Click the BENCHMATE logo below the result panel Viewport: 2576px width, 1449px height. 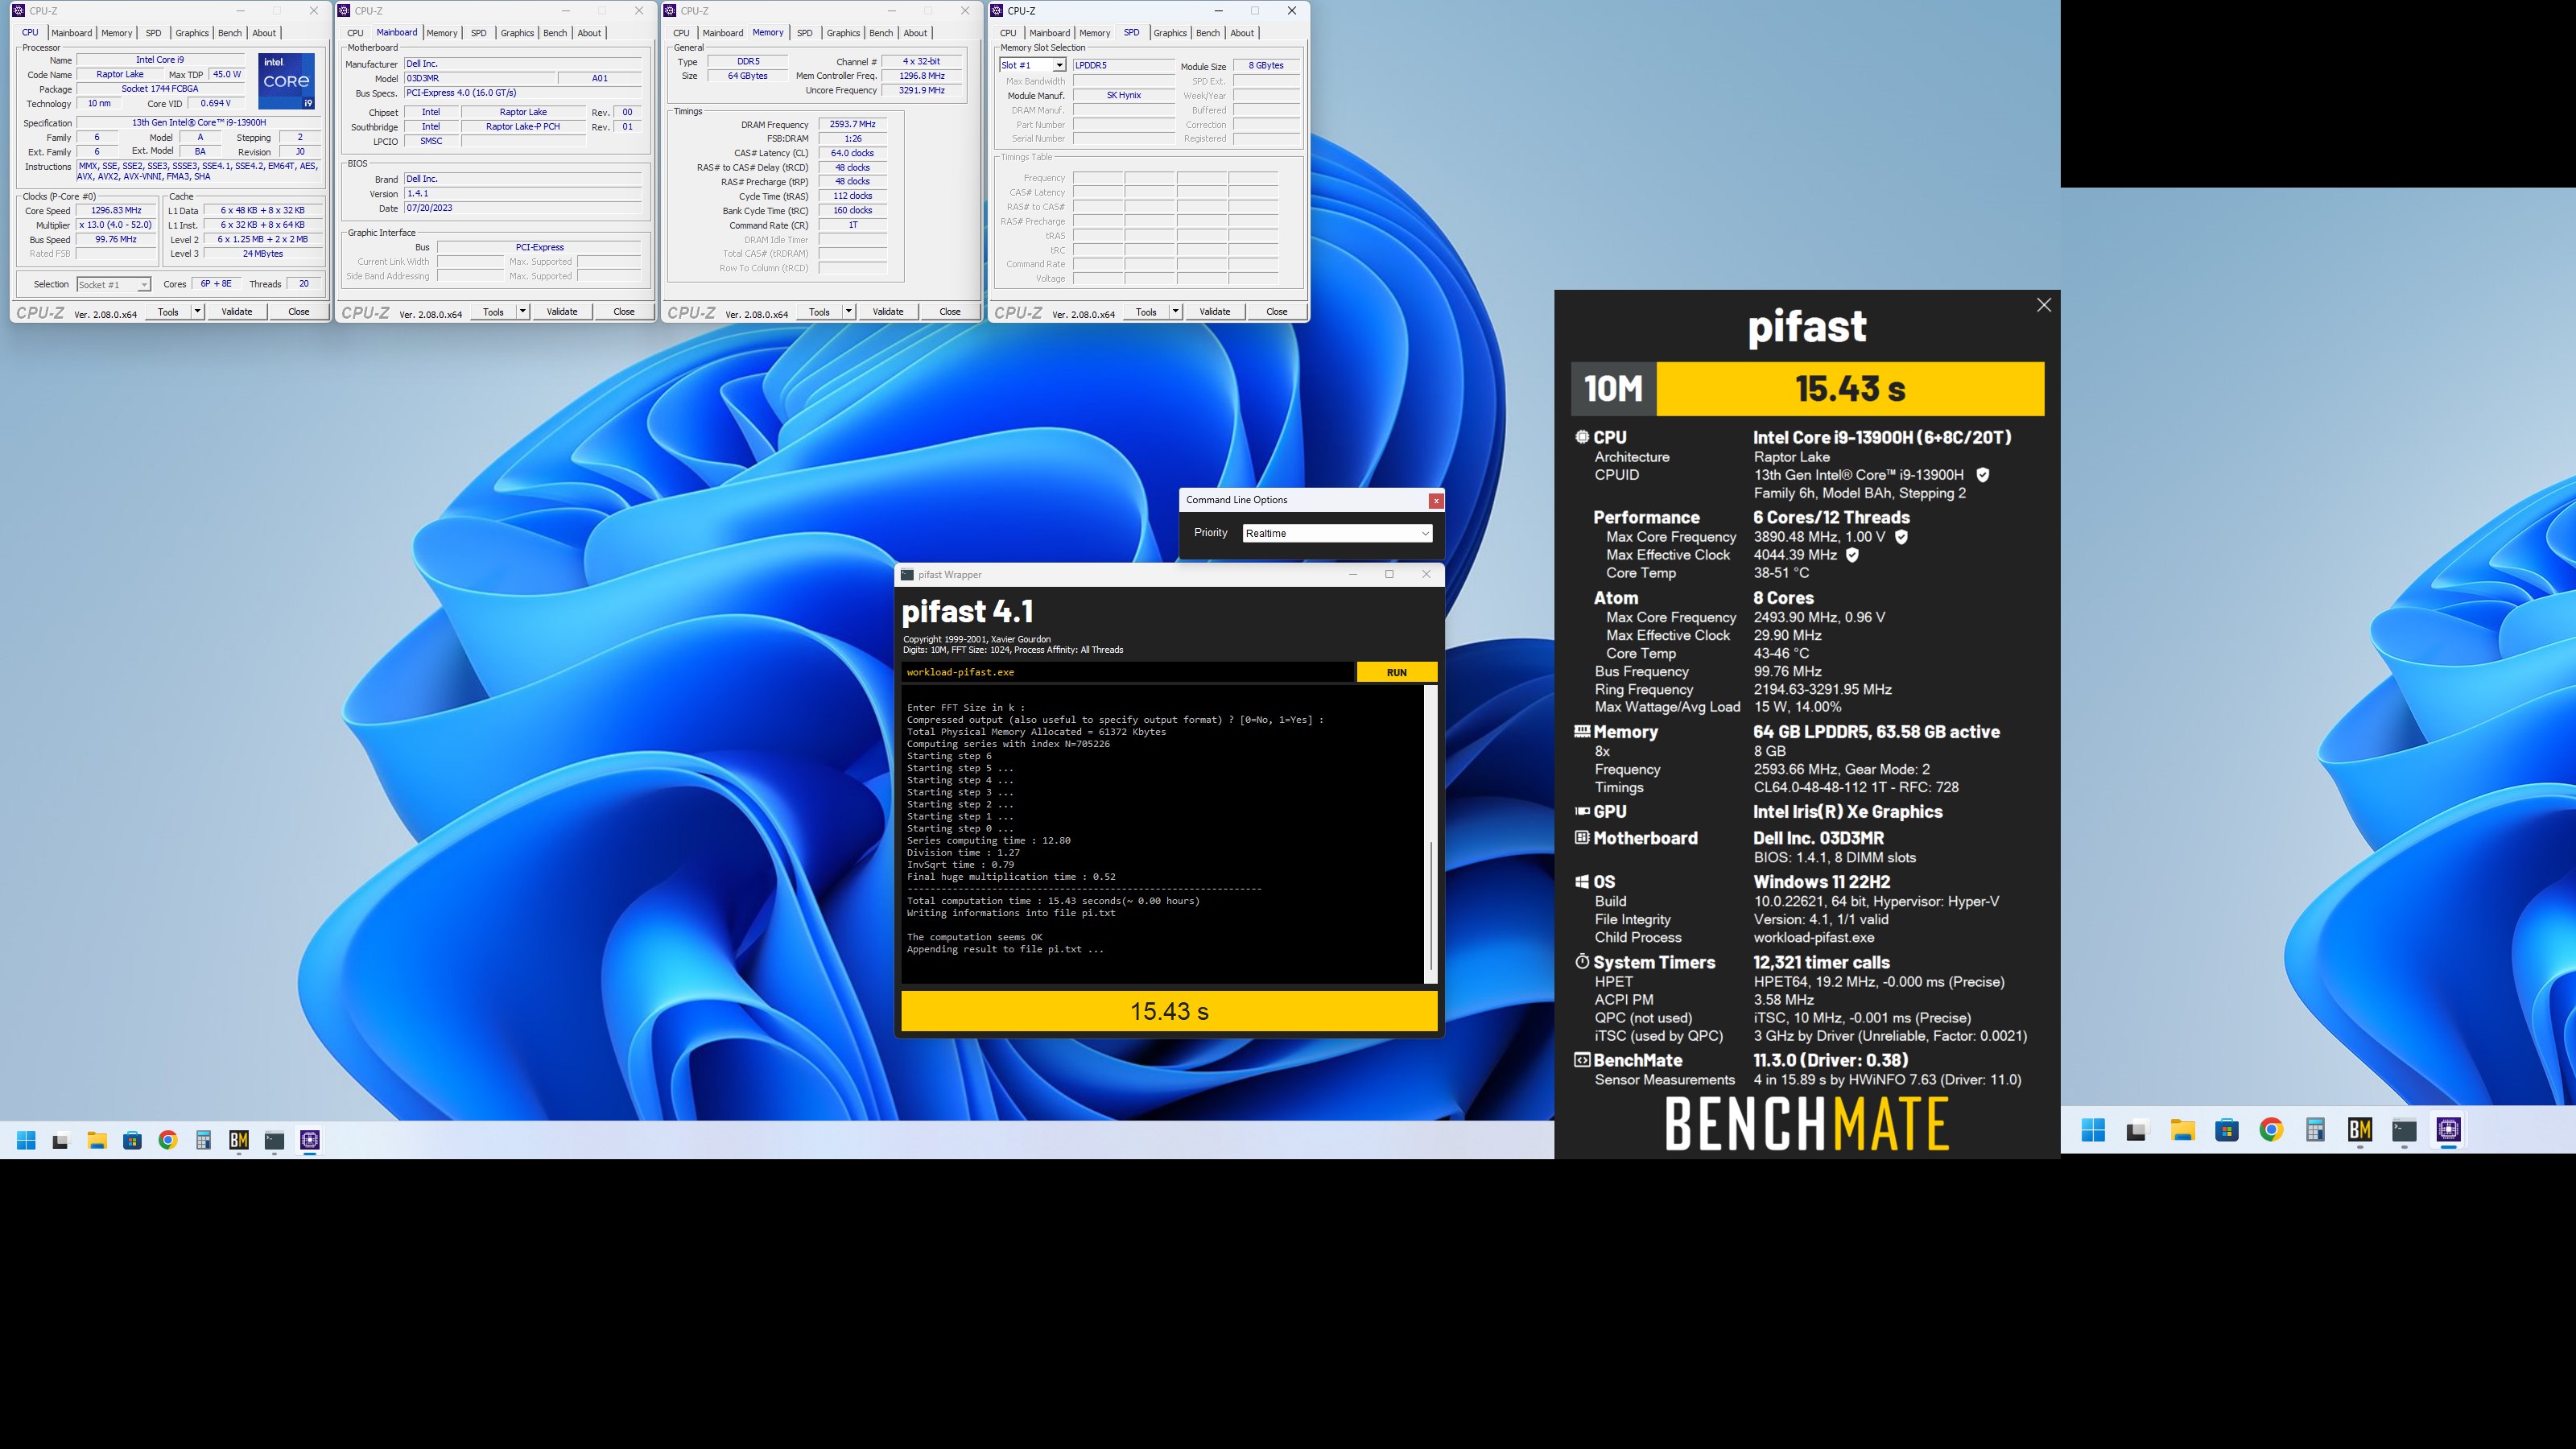[x=1807, y=1124]
